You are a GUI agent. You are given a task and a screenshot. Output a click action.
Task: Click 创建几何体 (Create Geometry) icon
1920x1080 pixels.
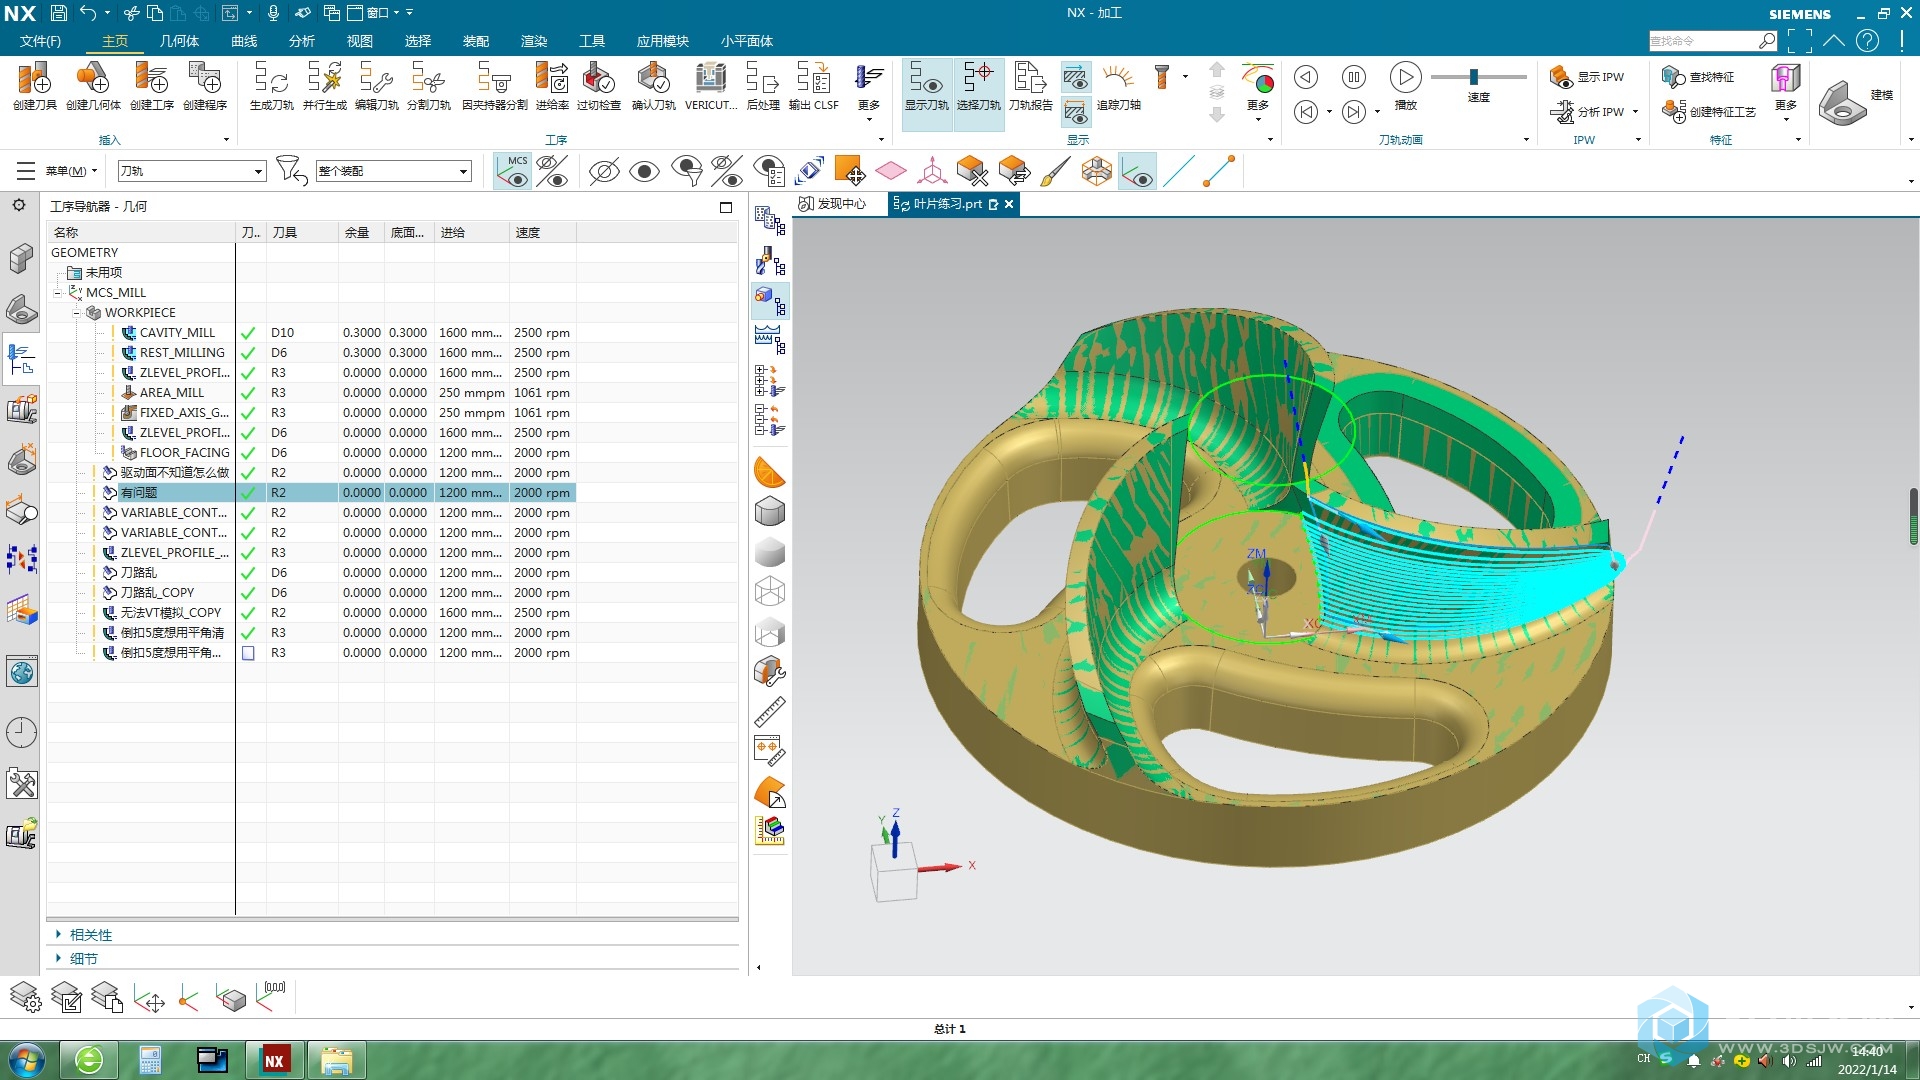tap(93, 86)
